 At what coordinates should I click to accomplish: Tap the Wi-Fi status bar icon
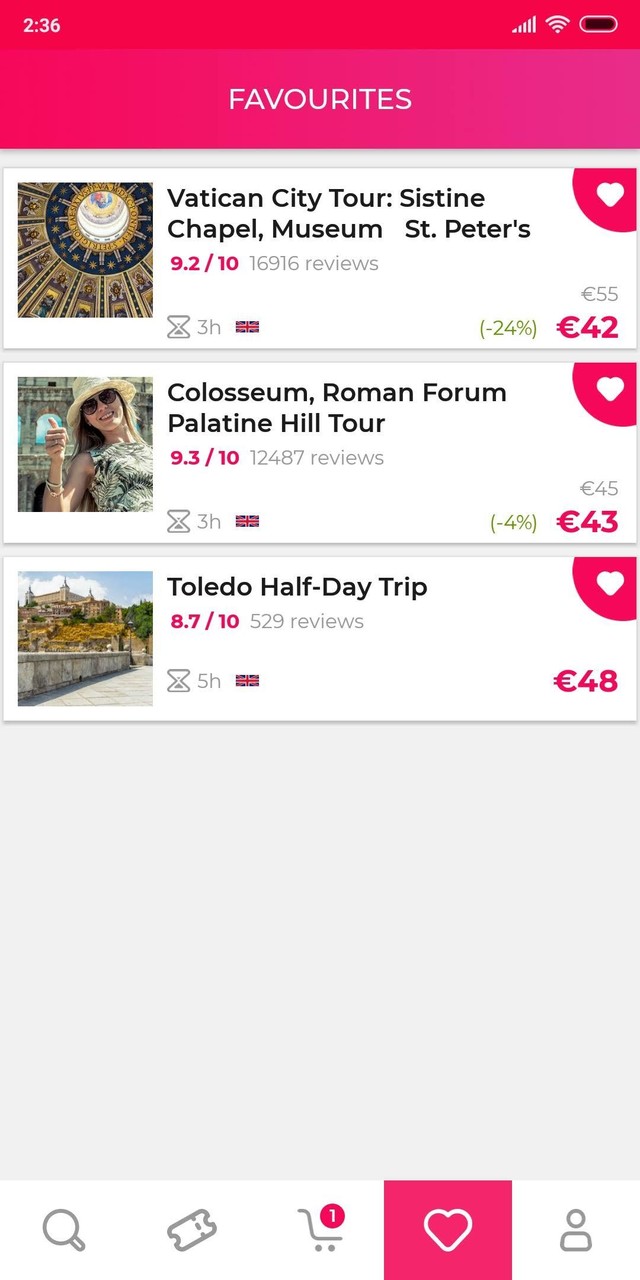[x=558, y=25]
